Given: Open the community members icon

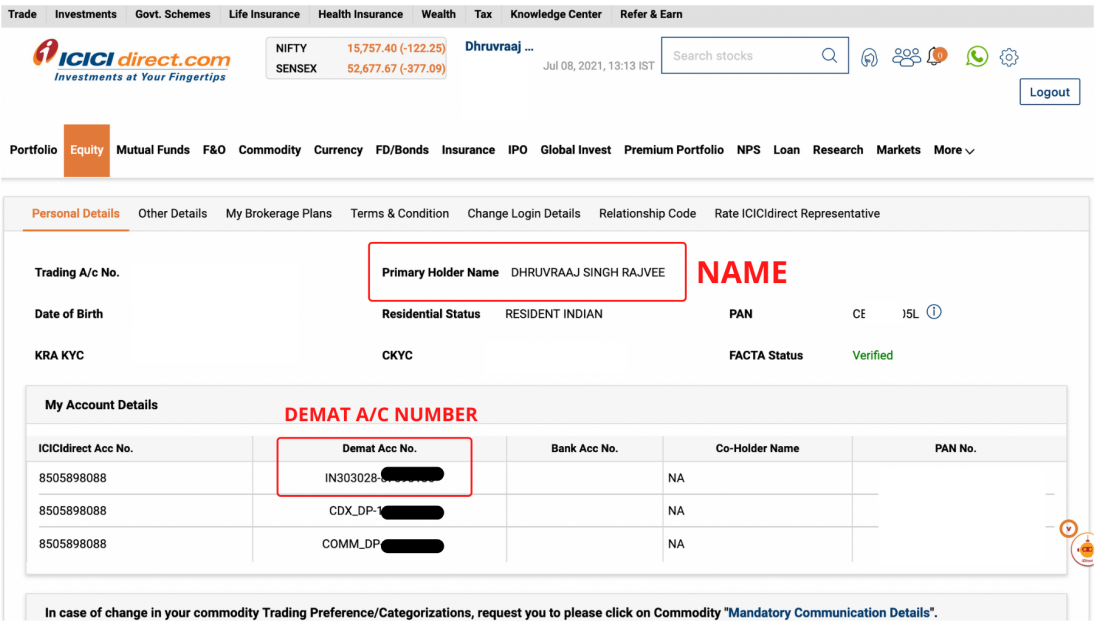Looking at the screenshot, I should [x=906, y=57].
